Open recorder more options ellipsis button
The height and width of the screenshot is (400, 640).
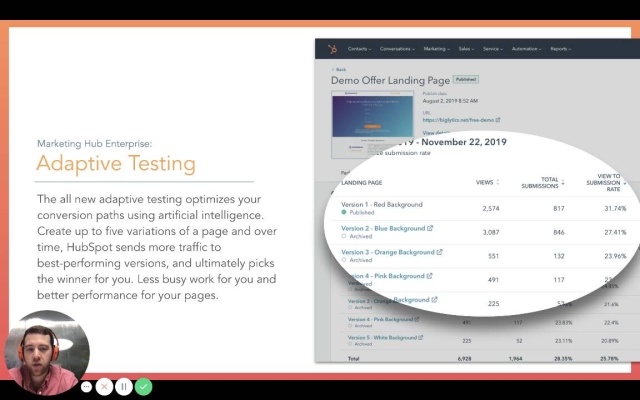pyautogui.click(x=86, y=387)
